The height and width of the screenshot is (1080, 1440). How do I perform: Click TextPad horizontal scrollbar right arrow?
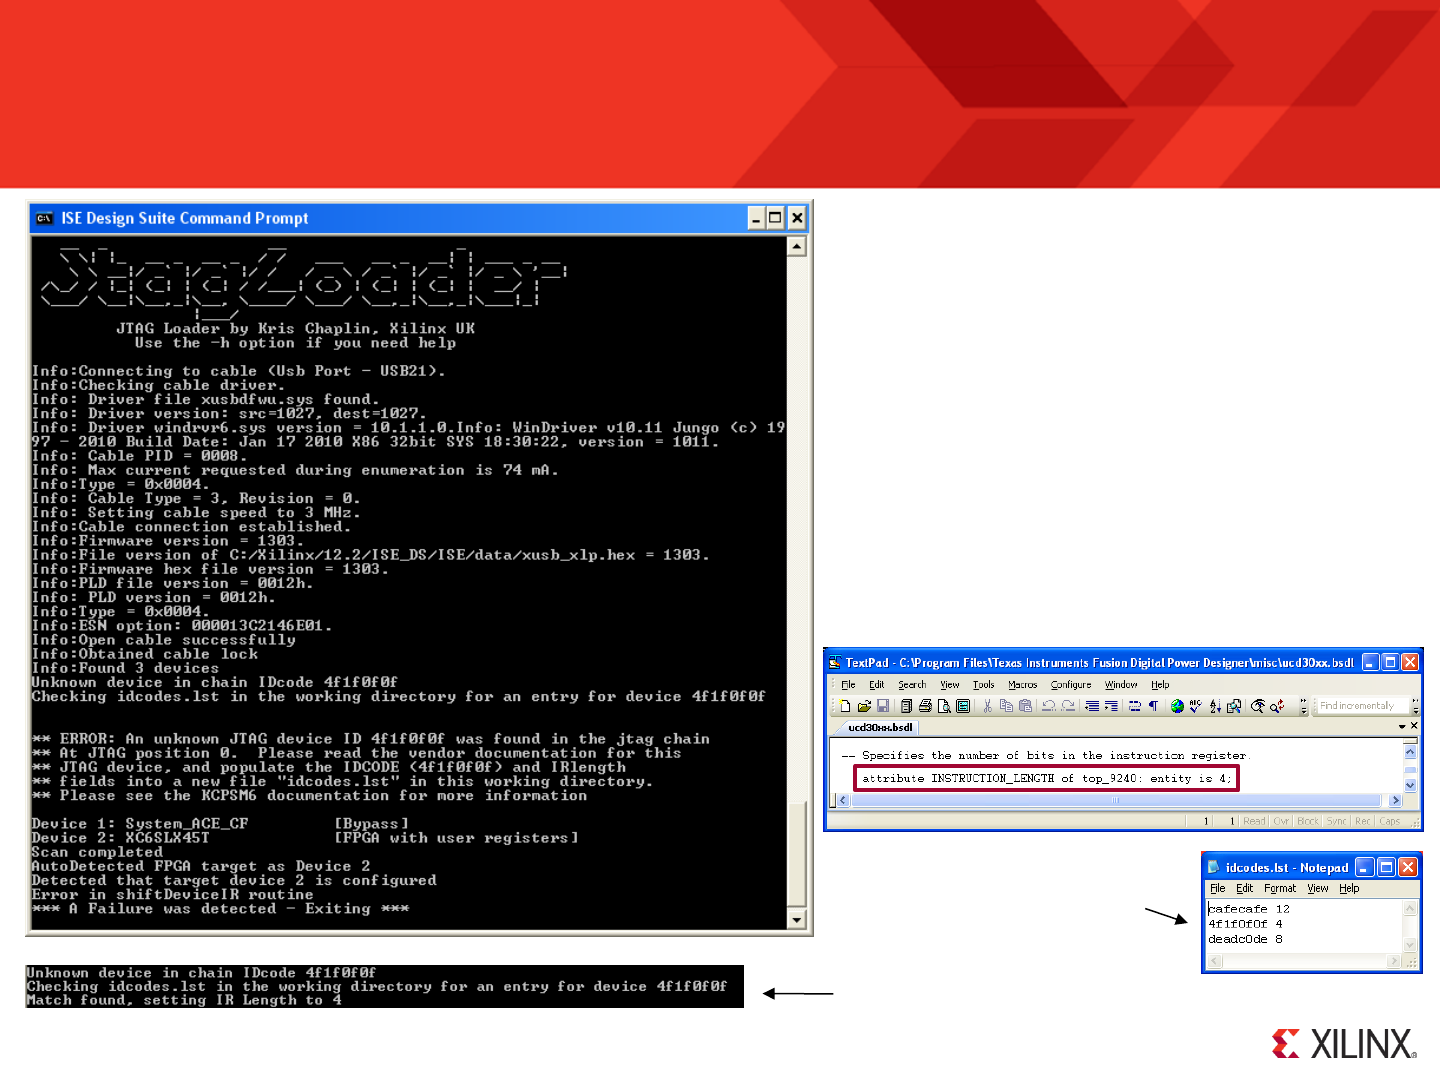pos(1396,800)
